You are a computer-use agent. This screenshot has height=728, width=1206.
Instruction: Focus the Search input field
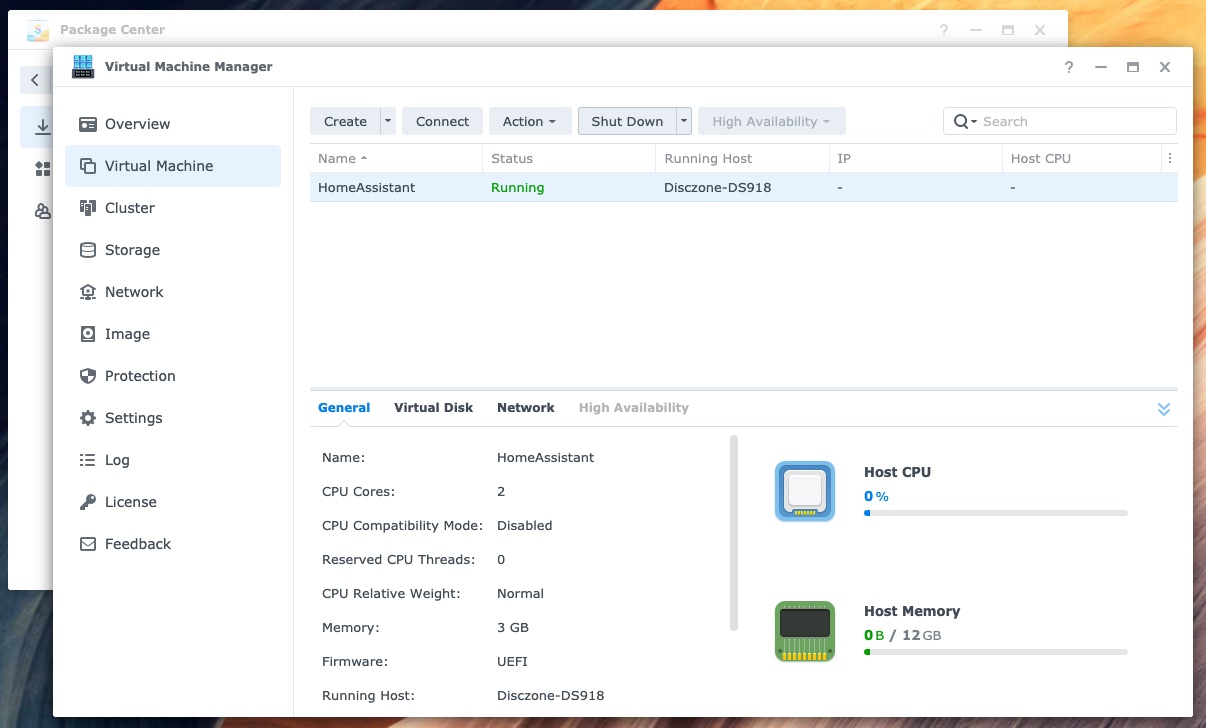tap(1076, 121)
